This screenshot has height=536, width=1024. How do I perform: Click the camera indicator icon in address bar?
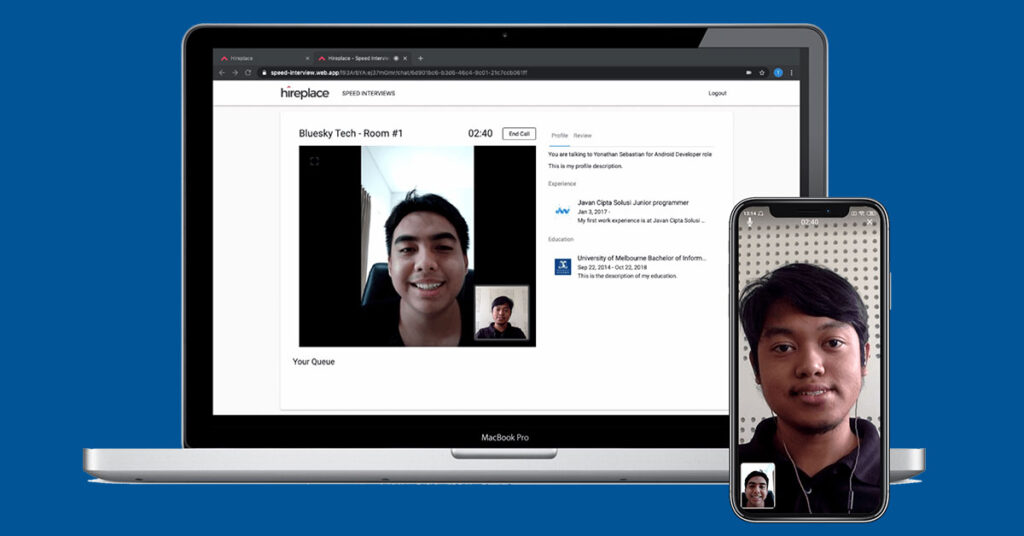click(x=748, y=73)
